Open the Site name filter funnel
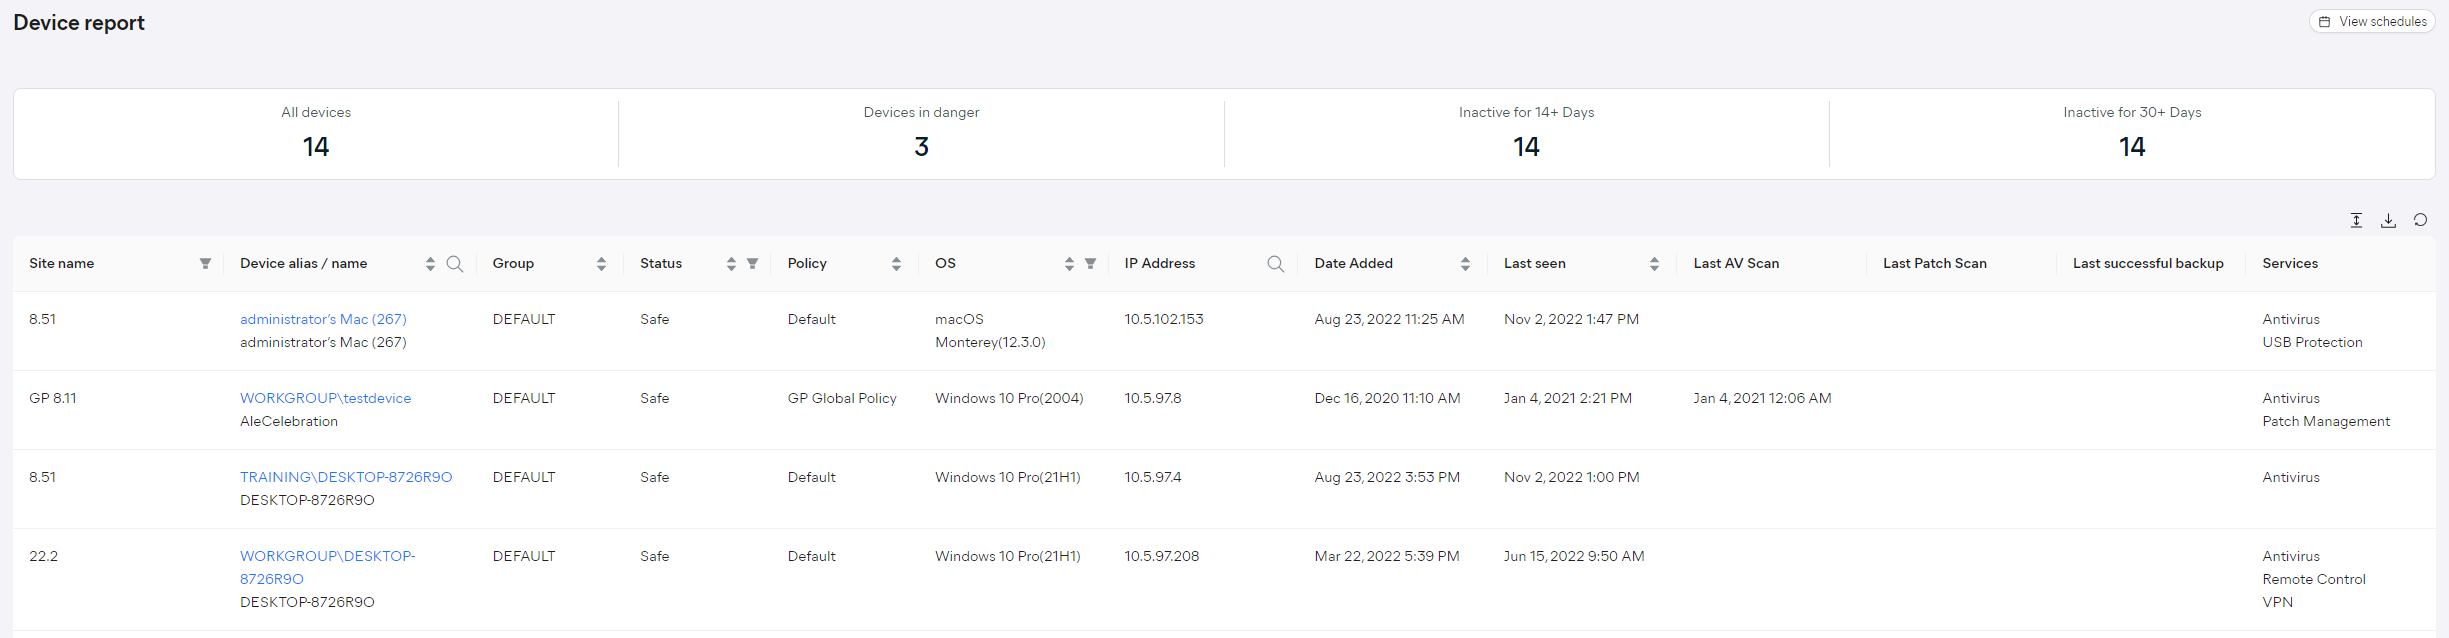 205,263
